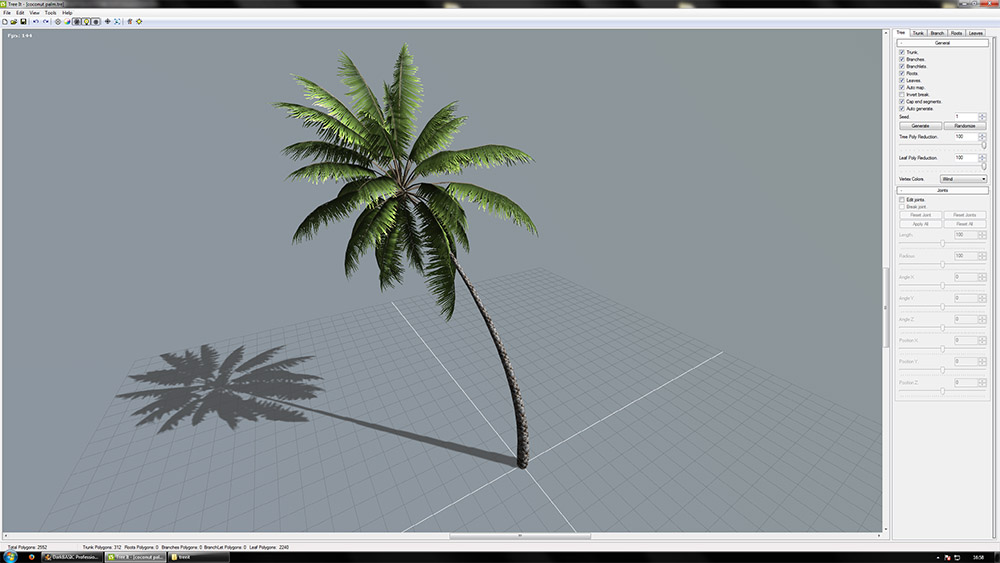The height and width of the screenshot is (563, 1000).
Task: Click the Open folder toolbar icon
Action: (14, 22)
